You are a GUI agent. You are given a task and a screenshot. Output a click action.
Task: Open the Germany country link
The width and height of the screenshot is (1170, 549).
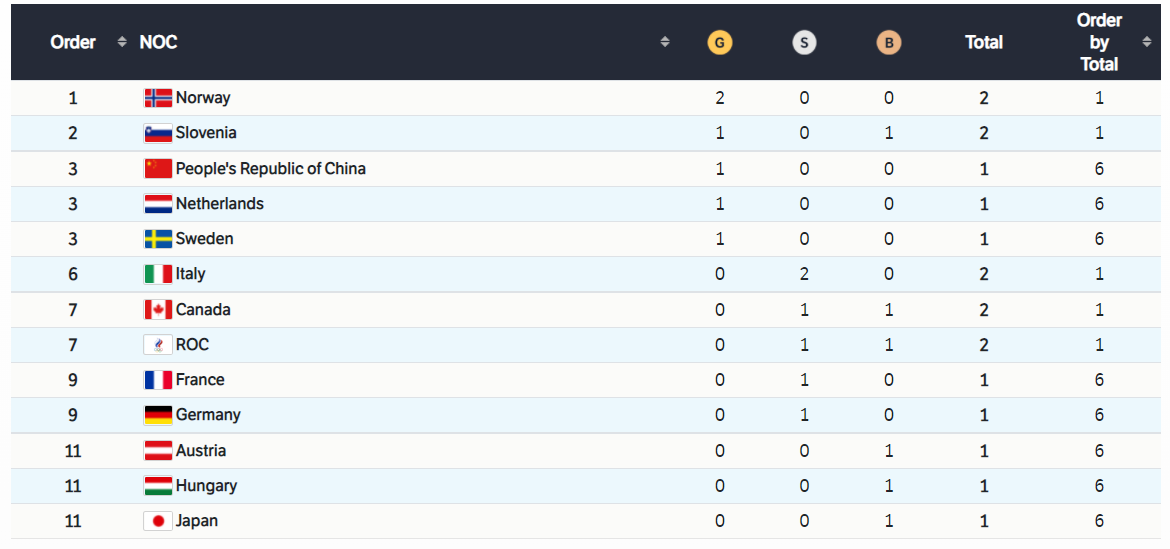click(x=208, y=415)
